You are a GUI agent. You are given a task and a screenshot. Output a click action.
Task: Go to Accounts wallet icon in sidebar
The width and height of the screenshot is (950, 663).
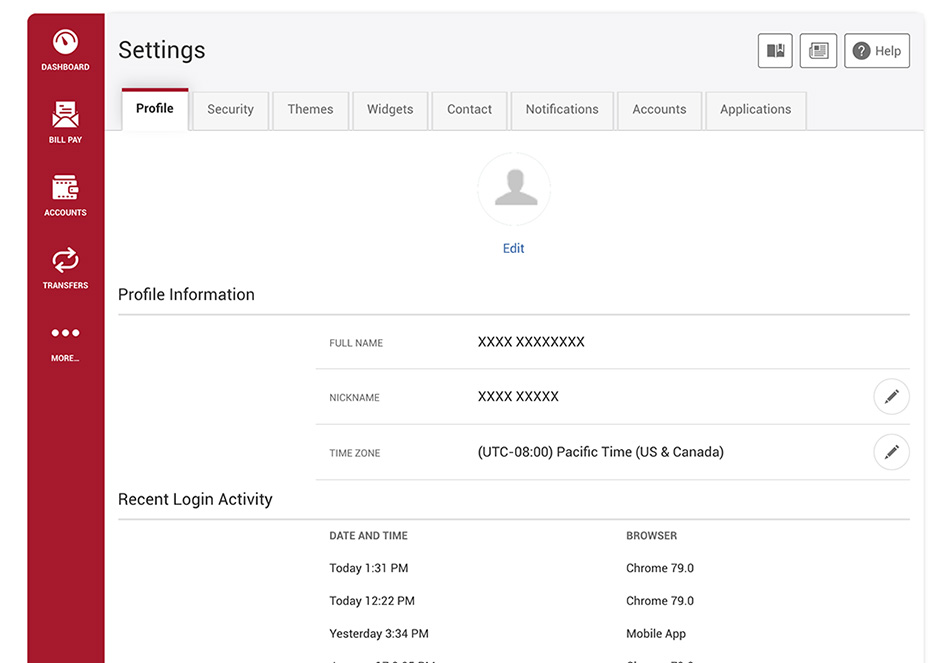point(65,187)
